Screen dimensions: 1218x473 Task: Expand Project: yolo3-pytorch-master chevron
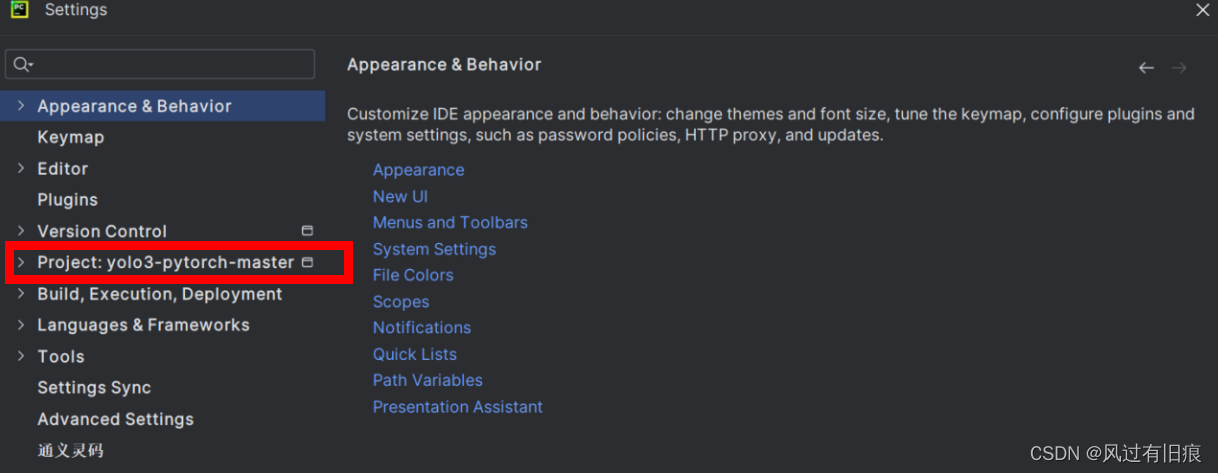click(x=21, y=262)
